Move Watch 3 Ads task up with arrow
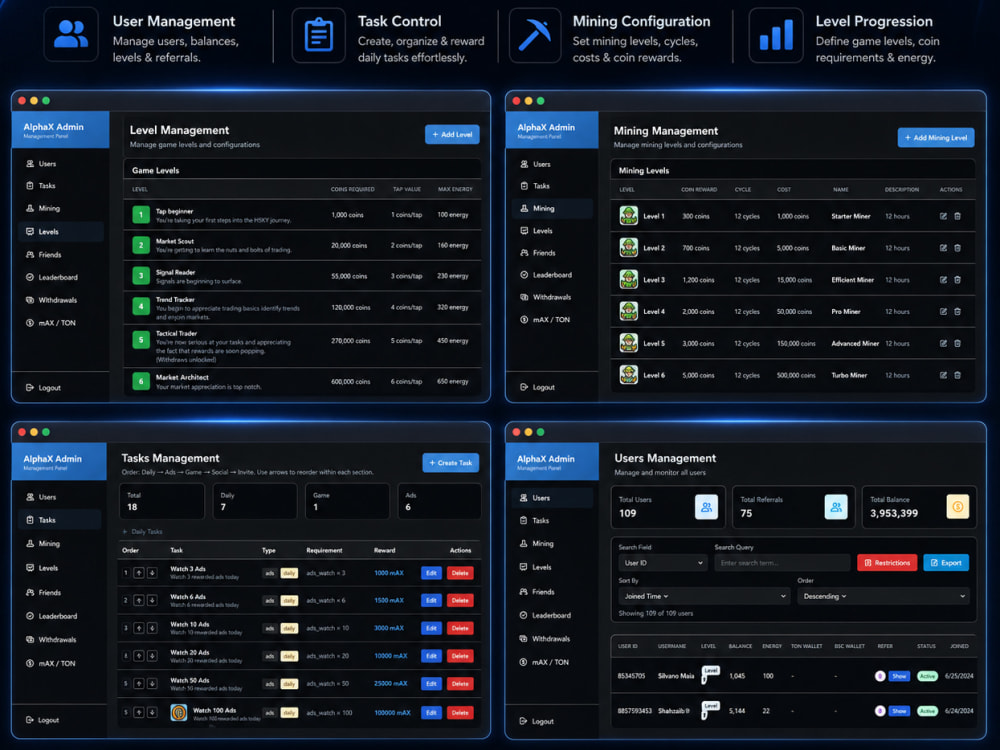 138,573
